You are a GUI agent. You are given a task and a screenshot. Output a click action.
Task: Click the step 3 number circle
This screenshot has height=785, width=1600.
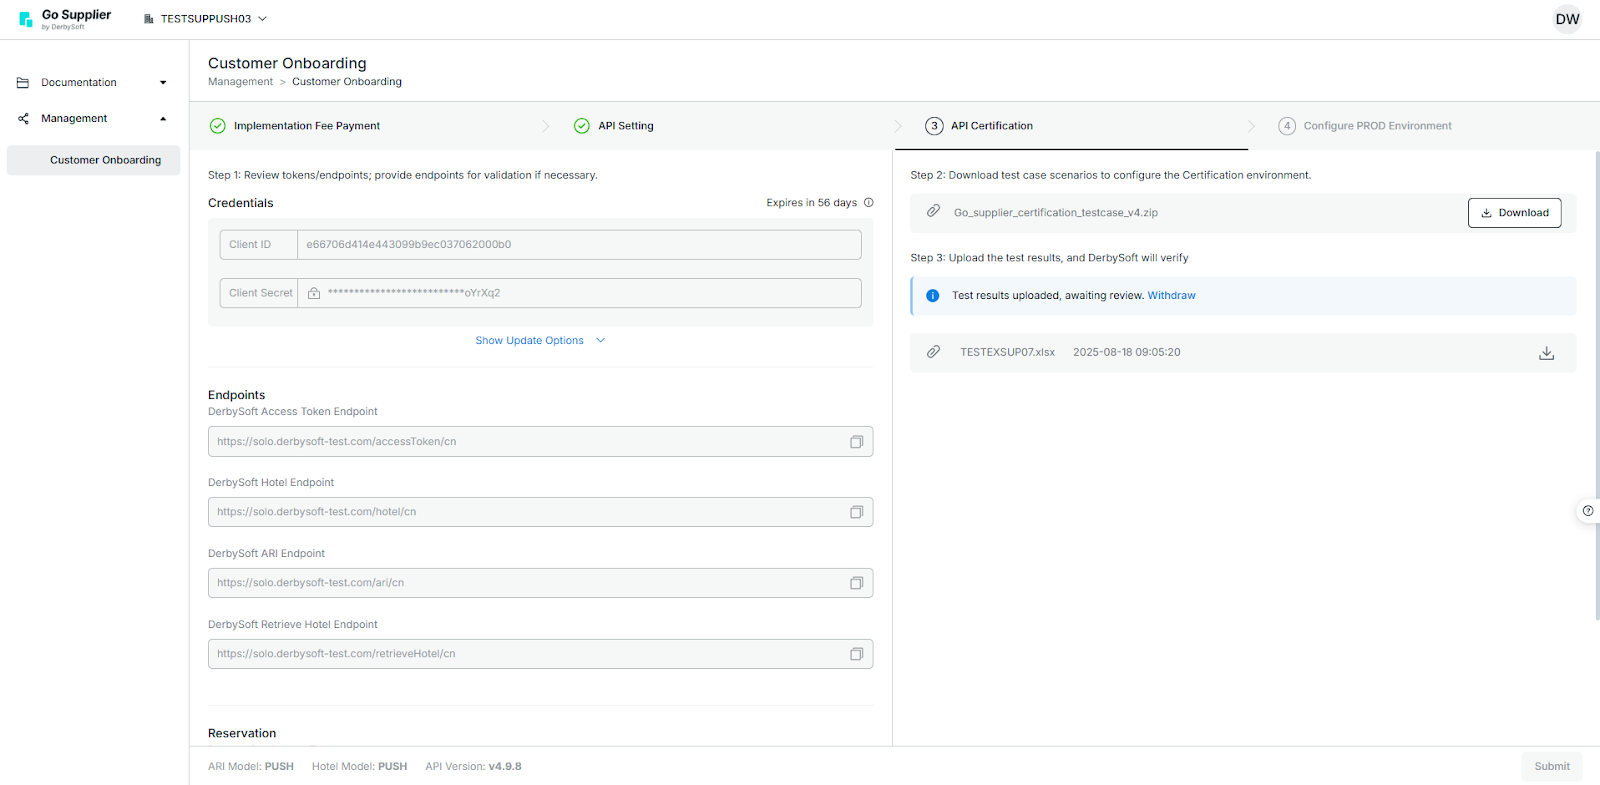point(934,126)
